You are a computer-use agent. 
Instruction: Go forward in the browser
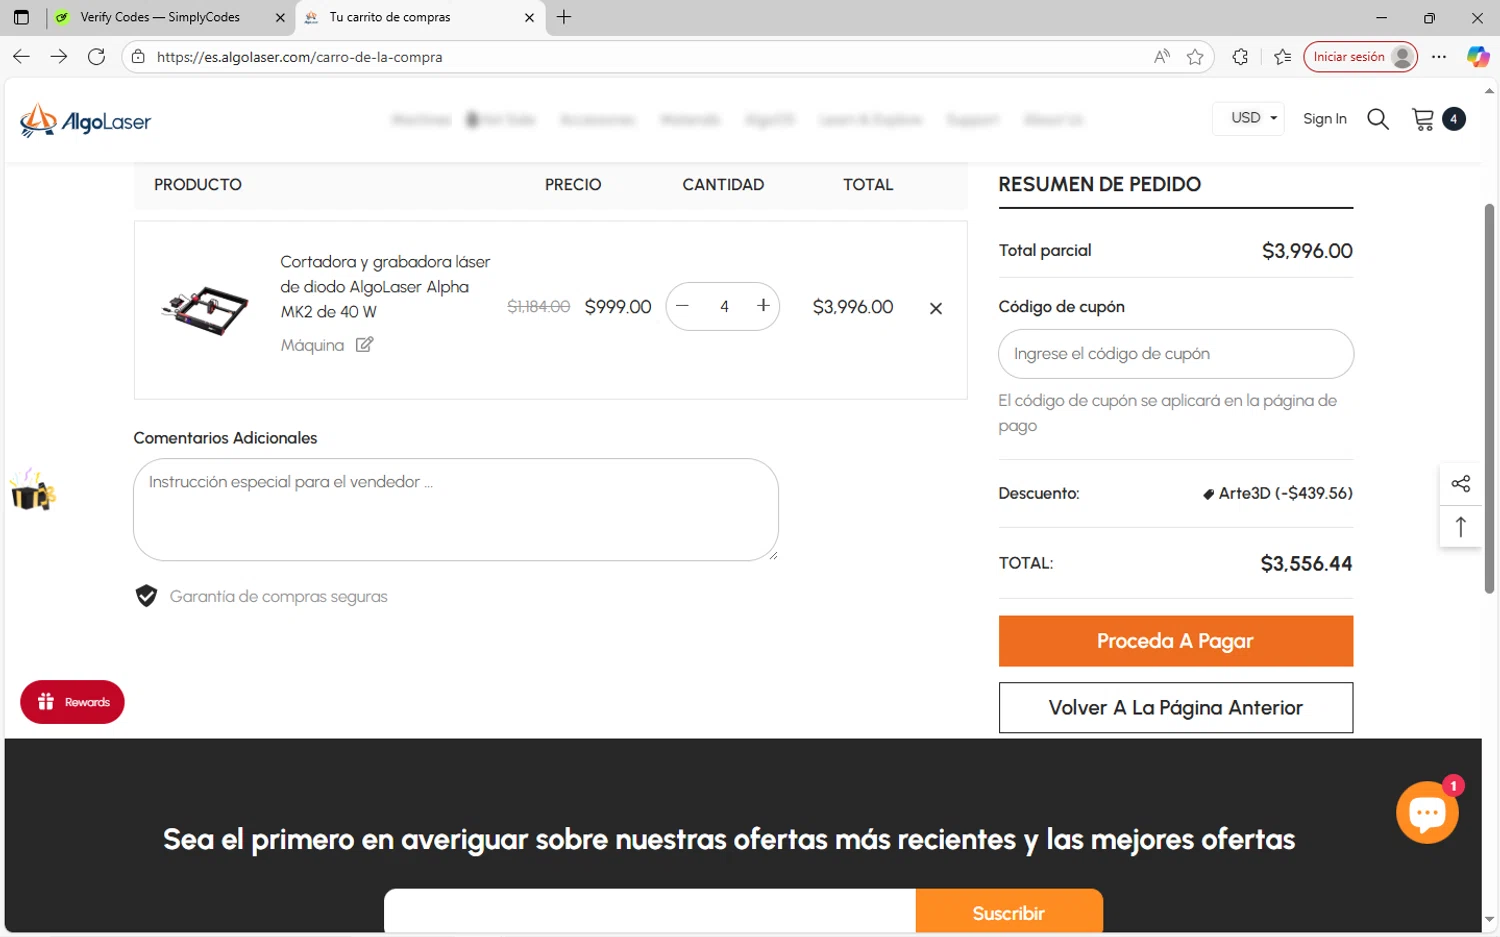click(x=59, y=57)
